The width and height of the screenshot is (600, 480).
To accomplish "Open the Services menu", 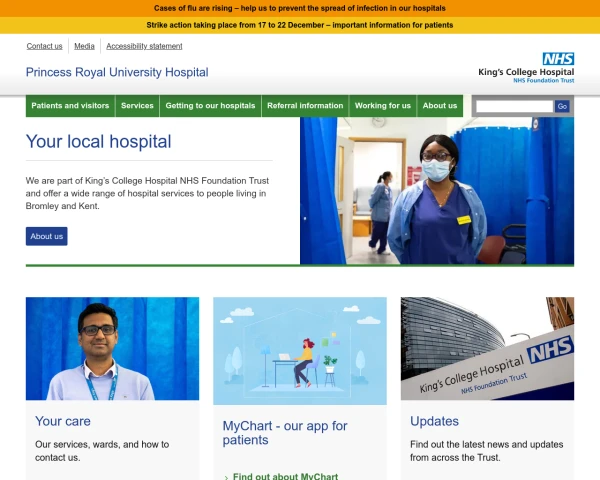I will coord(137,106).
